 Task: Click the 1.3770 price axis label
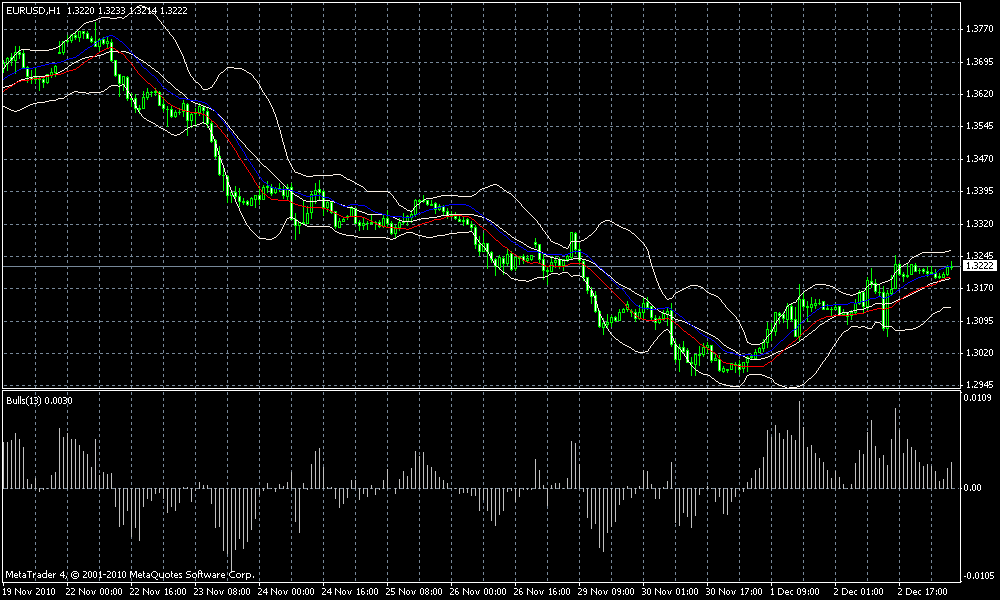tap(980, 29)
